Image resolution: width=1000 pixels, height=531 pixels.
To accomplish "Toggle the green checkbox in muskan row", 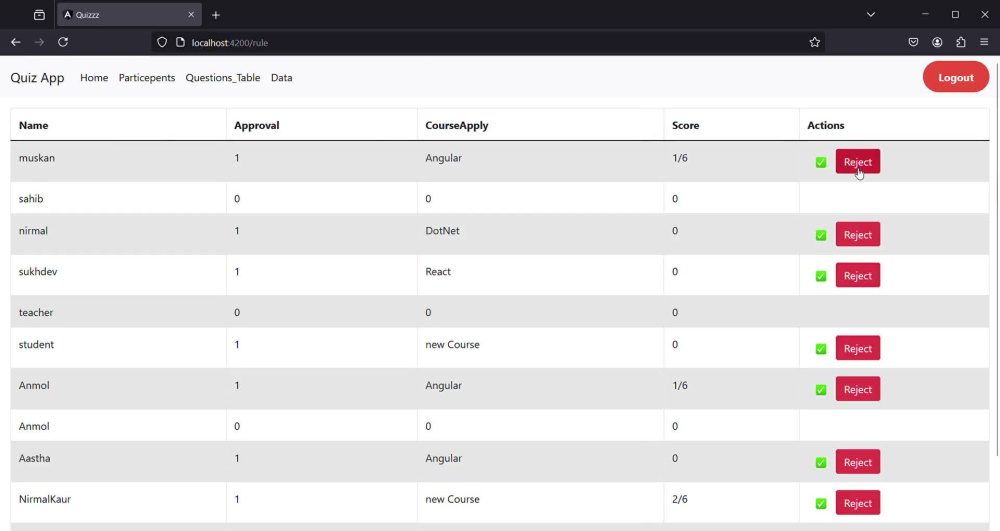I will [x=821, y=163].
